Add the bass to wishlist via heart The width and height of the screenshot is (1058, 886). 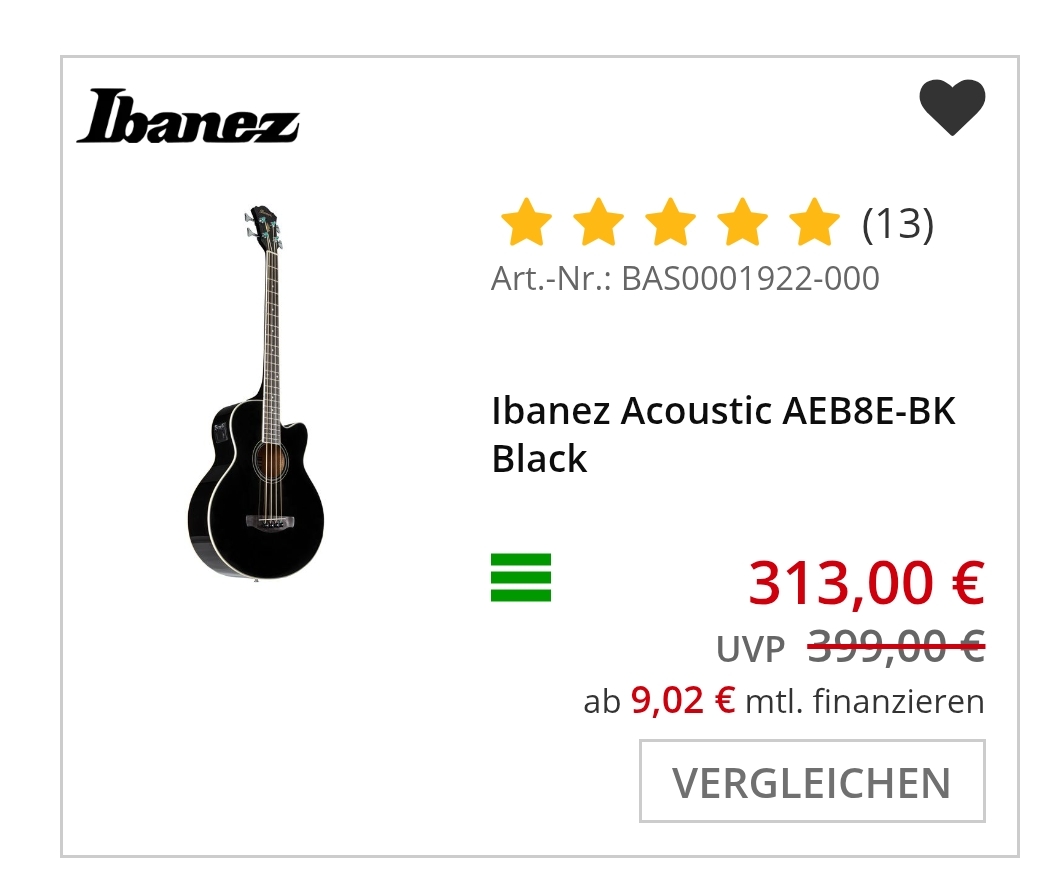click(952, 107)
